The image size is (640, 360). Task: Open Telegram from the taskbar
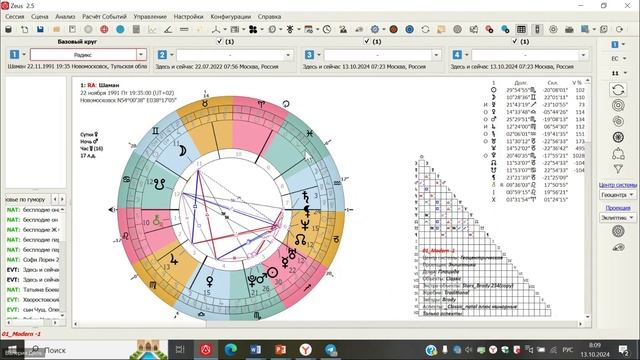[331, 350]
